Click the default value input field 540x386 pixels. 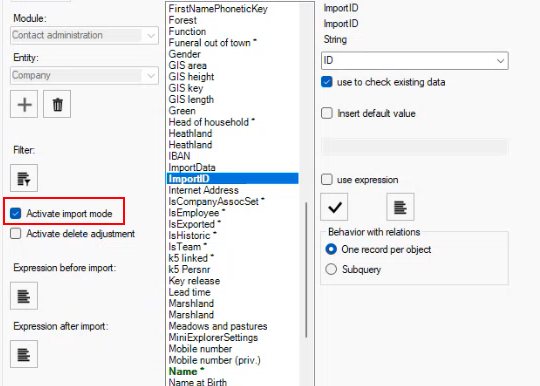pyautogui.click(x=415, y=147)
